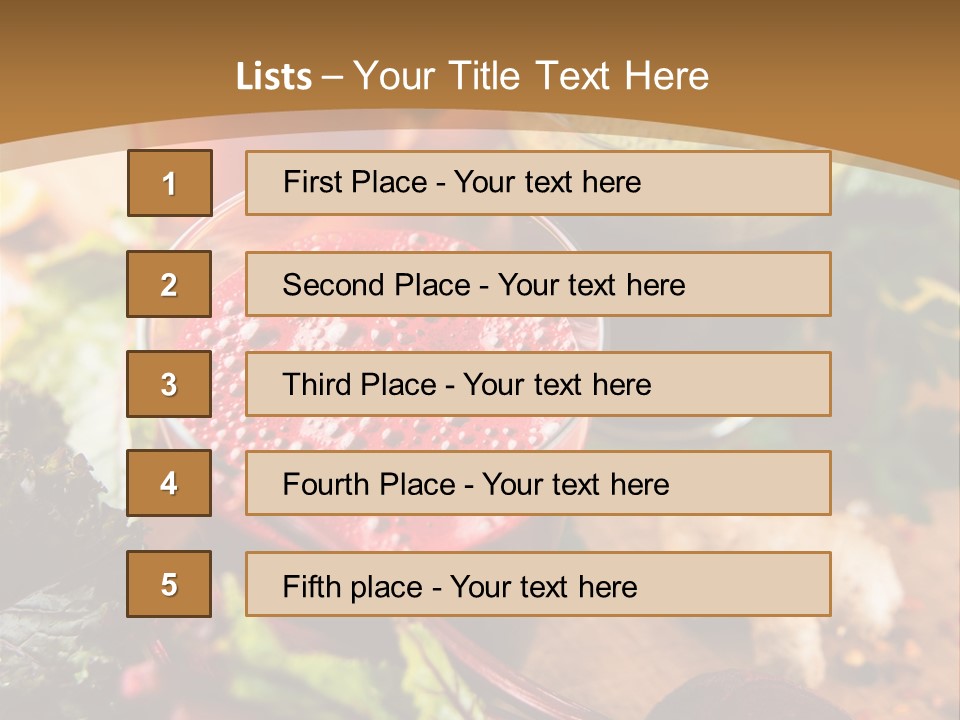The image size is (960, 720).
Task: Select the number 4 box
Action: tap(169, 483)
